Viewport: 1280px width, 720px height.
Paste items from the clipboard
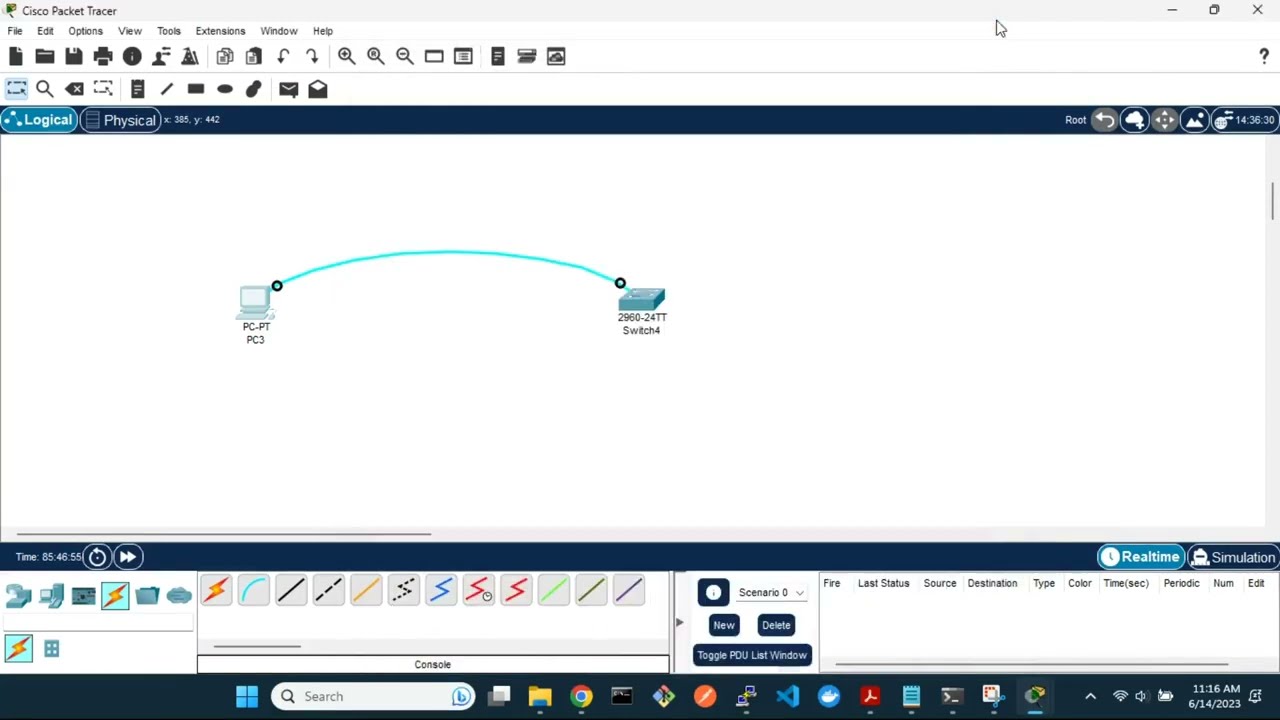click(254, 56)
